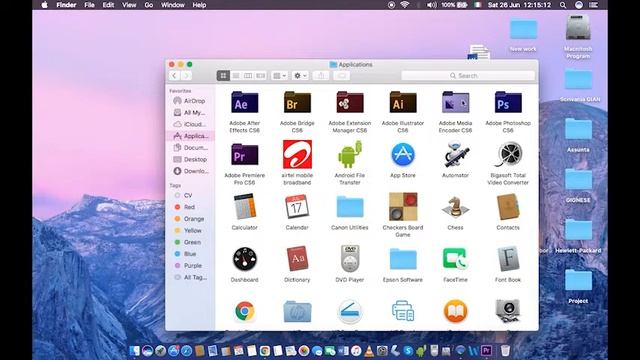
Task: Open the Edit menu
Action: (108, 5)
